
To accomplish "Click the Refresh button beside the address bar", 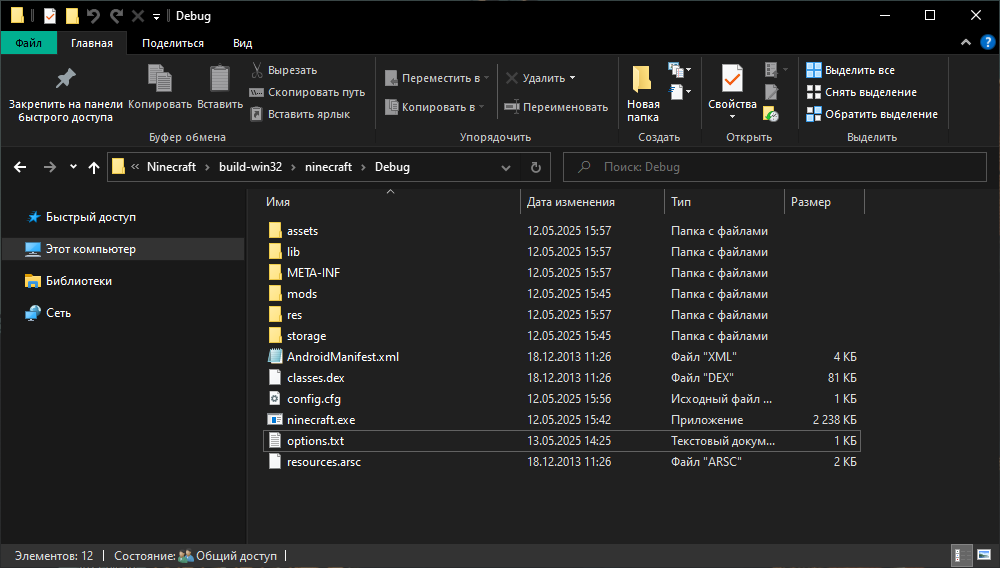I will [x=535, y=167].
